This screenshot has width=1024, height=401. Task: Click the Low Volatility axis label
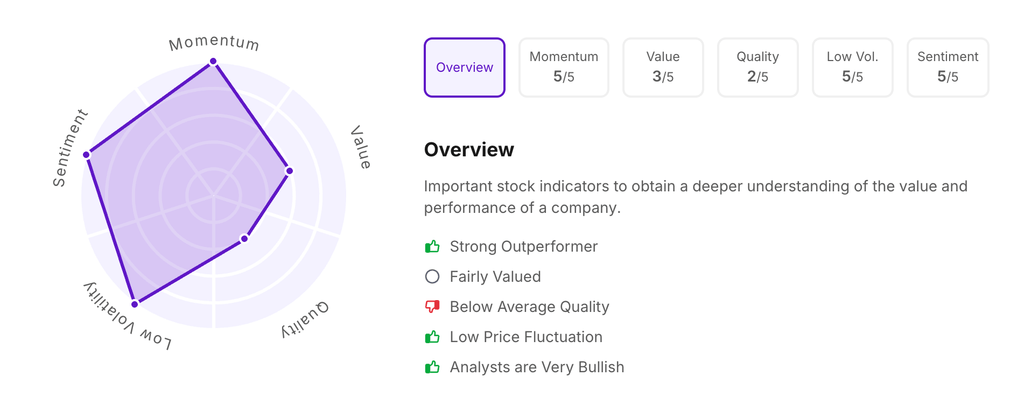(127, 318)
